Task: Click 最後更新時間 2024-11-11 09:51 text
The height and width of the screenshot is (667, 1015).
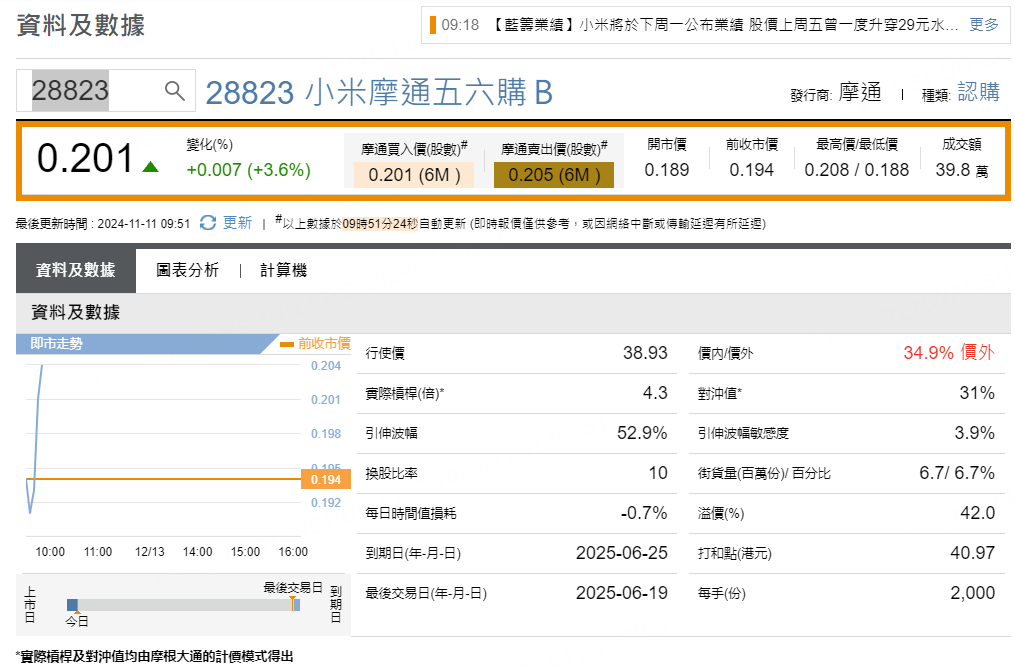Action: click(x=103, y=224)
